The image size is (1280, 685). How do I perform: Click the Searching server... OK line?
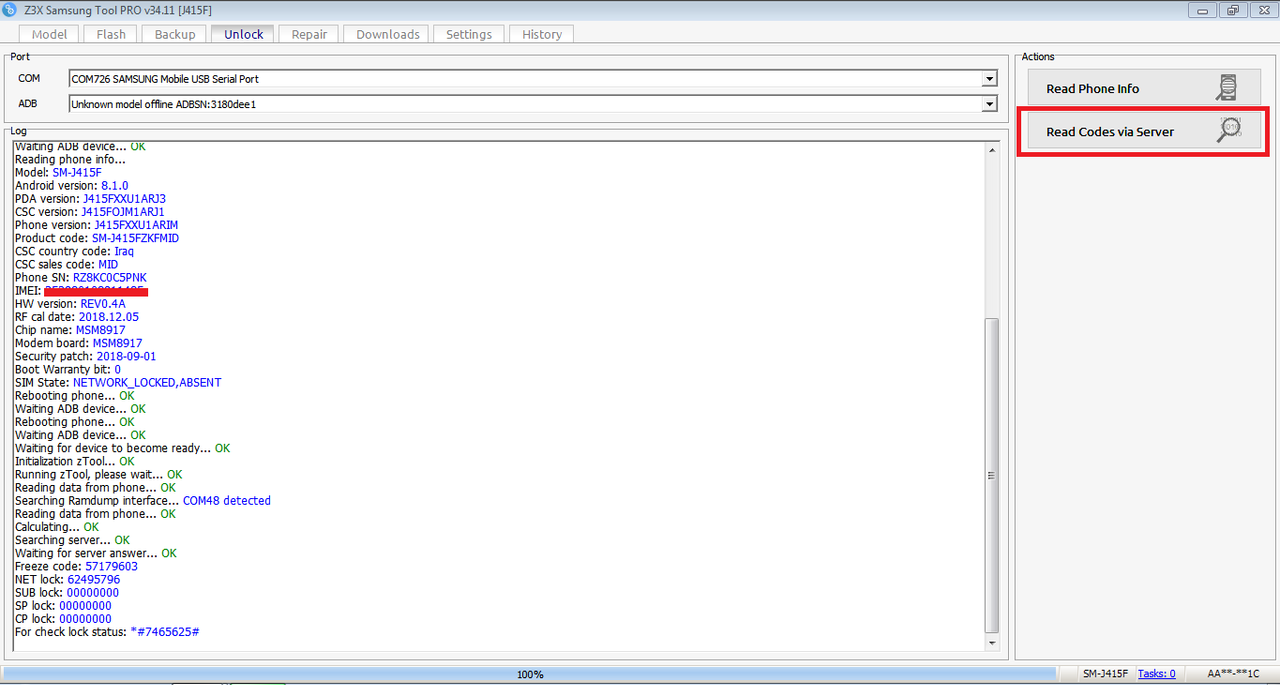point(73,540)
